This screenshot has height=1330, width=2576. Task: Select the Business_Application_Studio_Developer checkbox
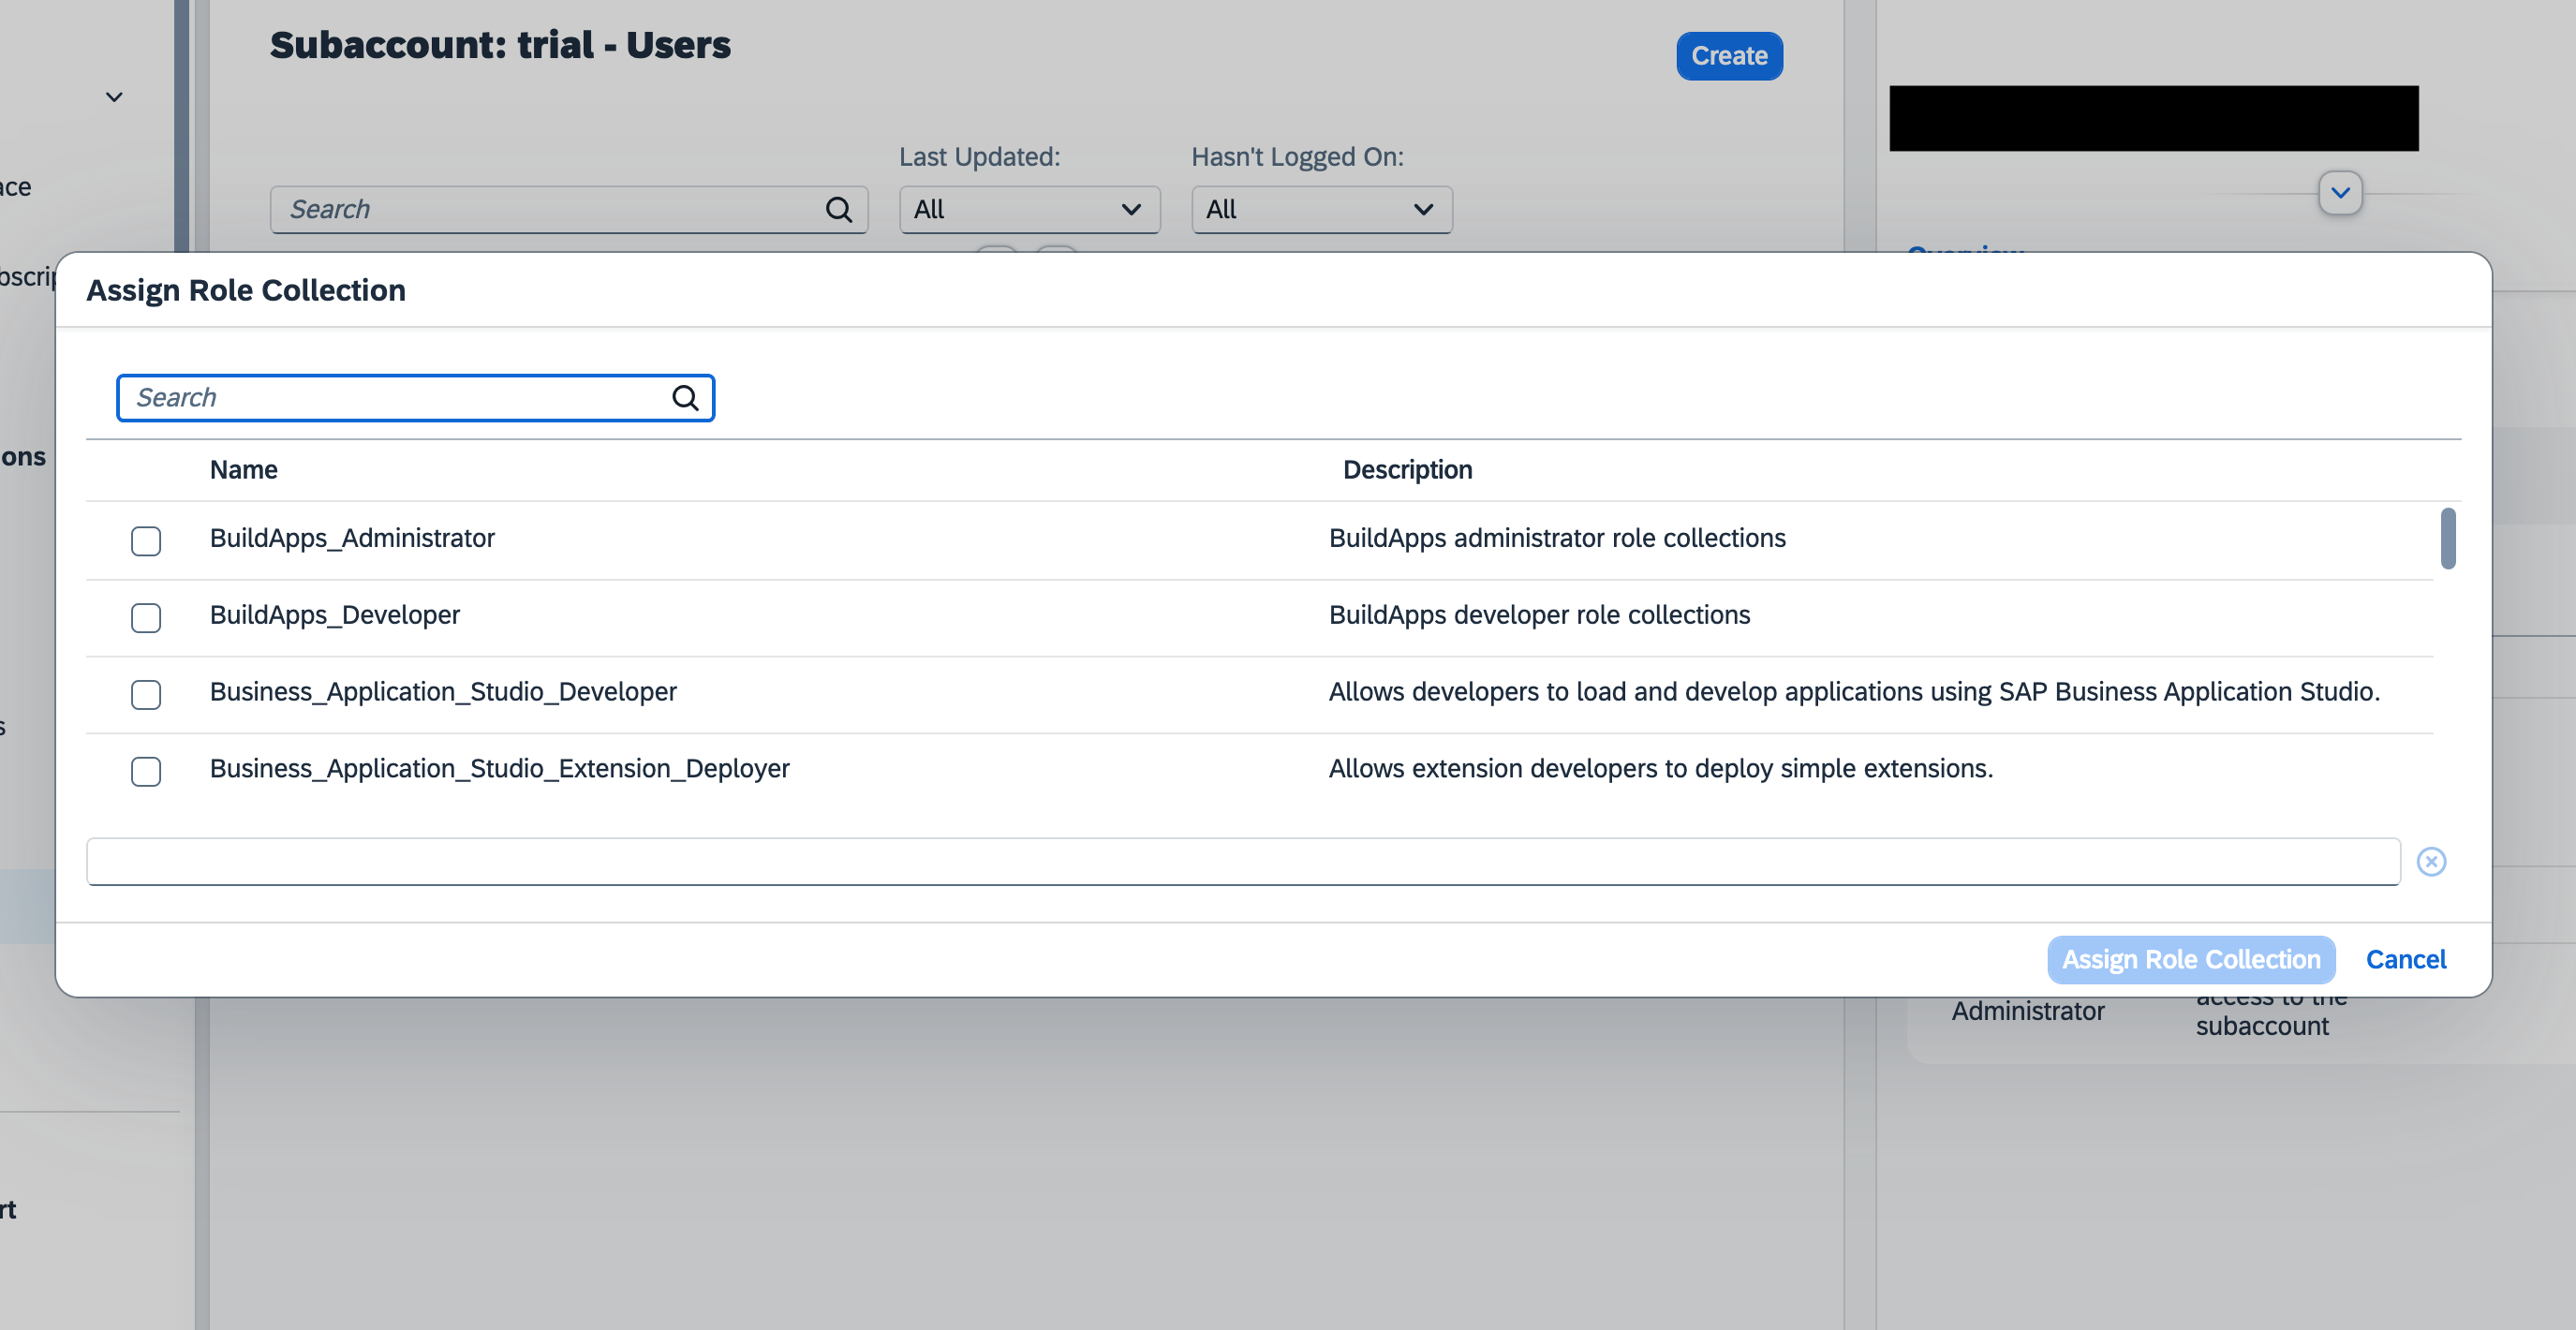click(146, 694)
